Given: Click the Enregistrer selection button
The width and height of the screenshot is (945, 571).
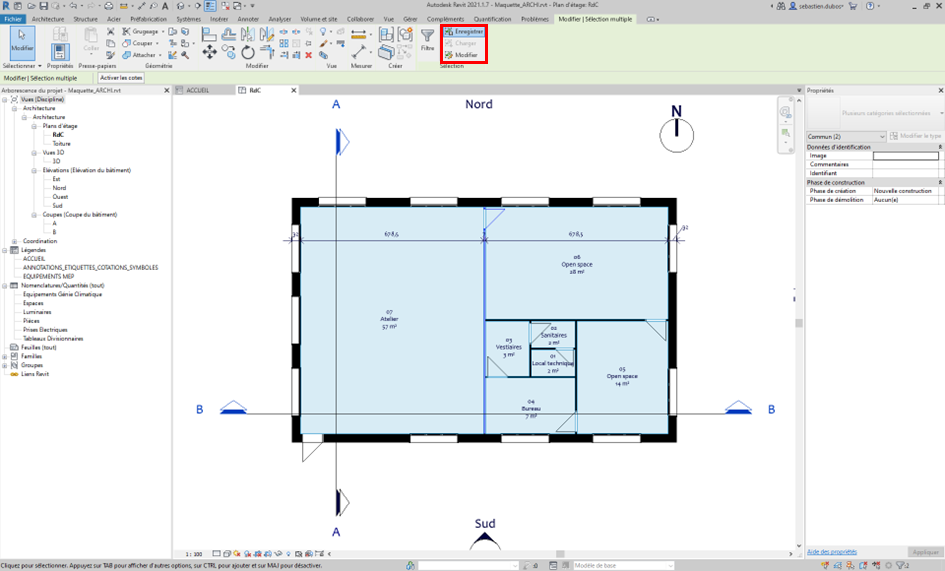Looking at the screenshot, I should point(464,32).
